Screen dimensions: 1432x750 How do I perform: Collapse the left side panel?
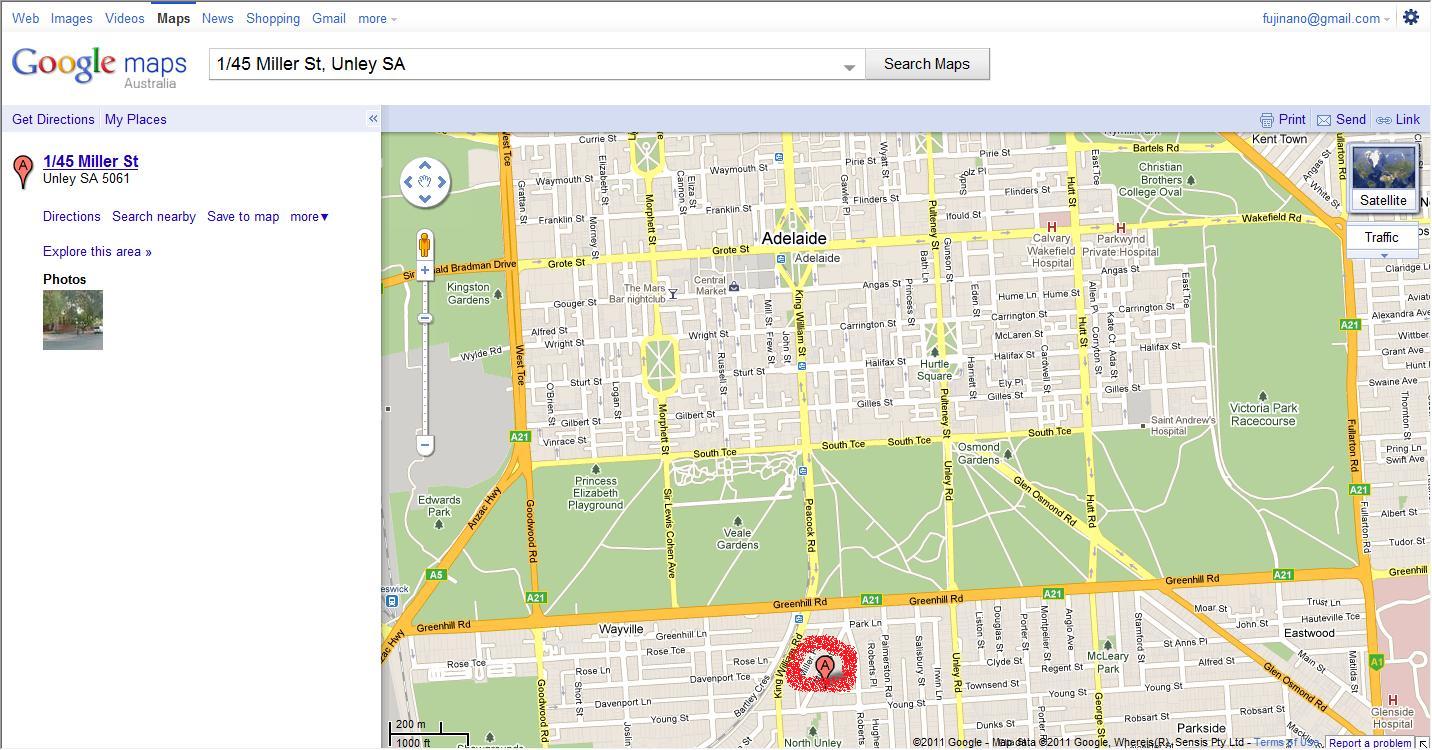point(373,119)
